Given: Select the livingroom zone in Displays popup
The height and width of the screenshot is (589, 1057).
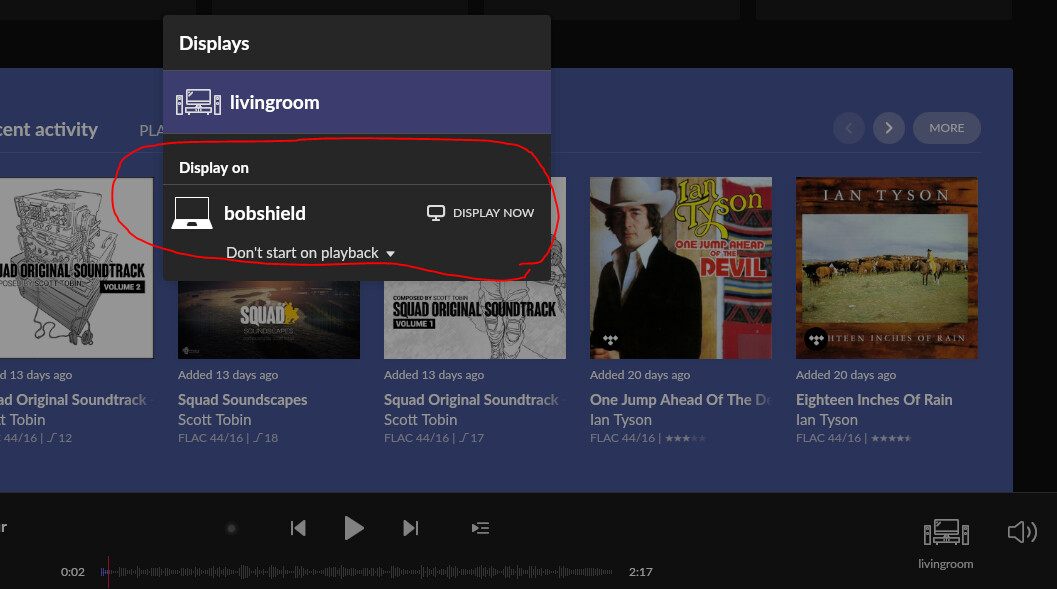Looking at the screenshot, I should tap(357, 102).
